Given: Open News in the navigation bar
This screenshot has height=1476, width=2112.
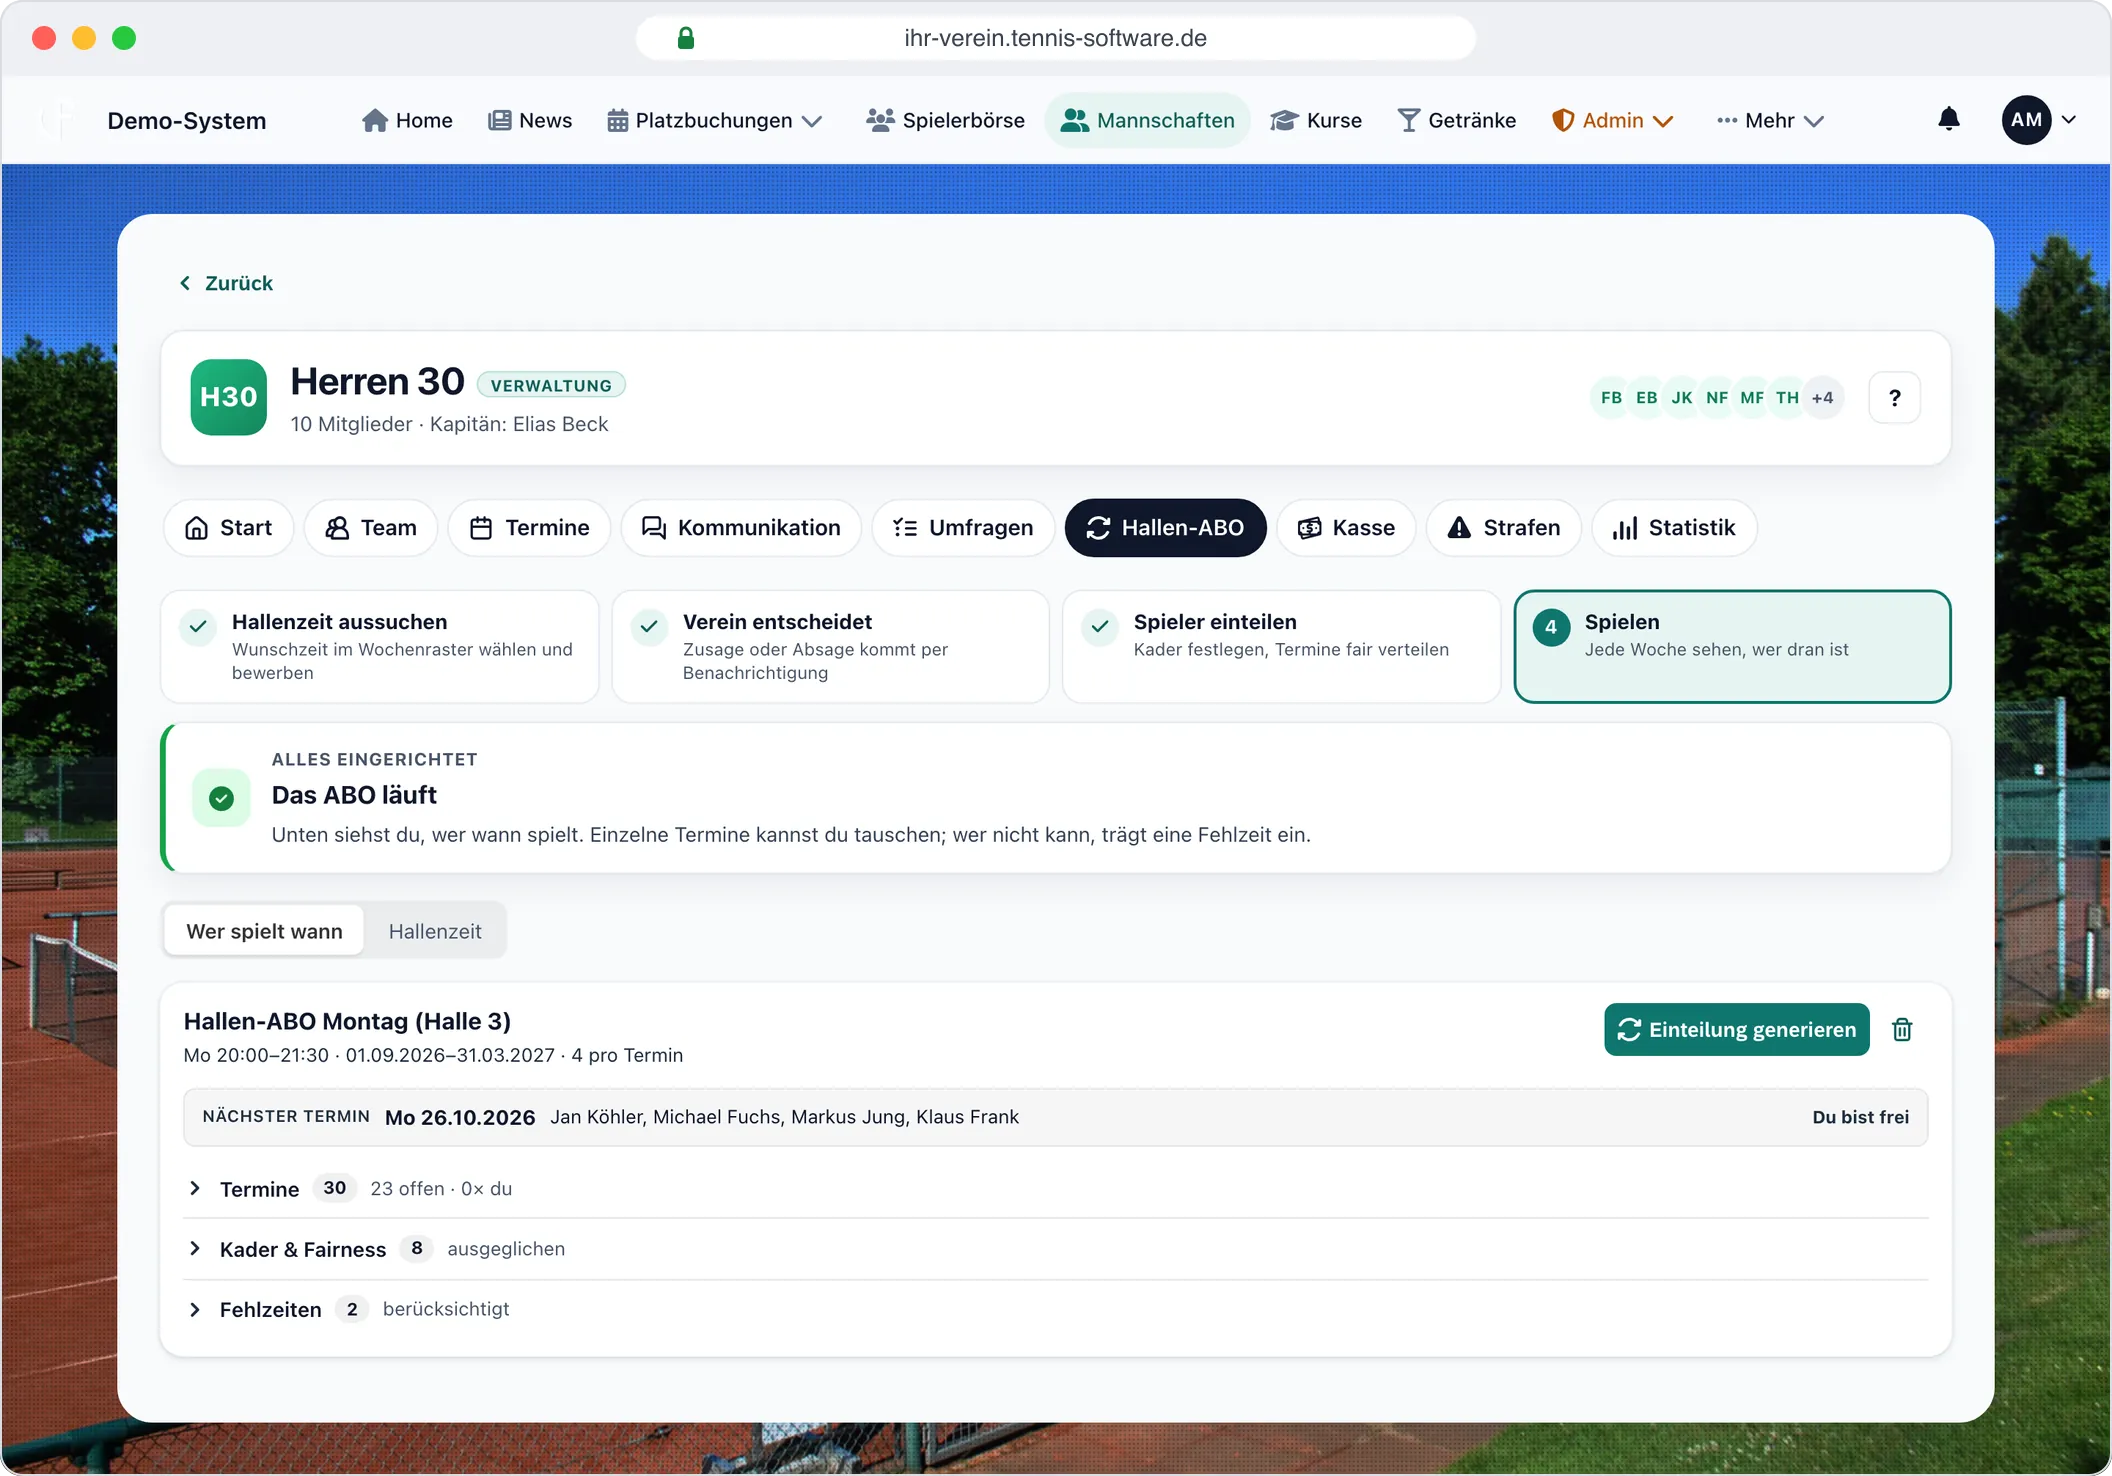Looking at the screenshot, I should tap(530, 120).
